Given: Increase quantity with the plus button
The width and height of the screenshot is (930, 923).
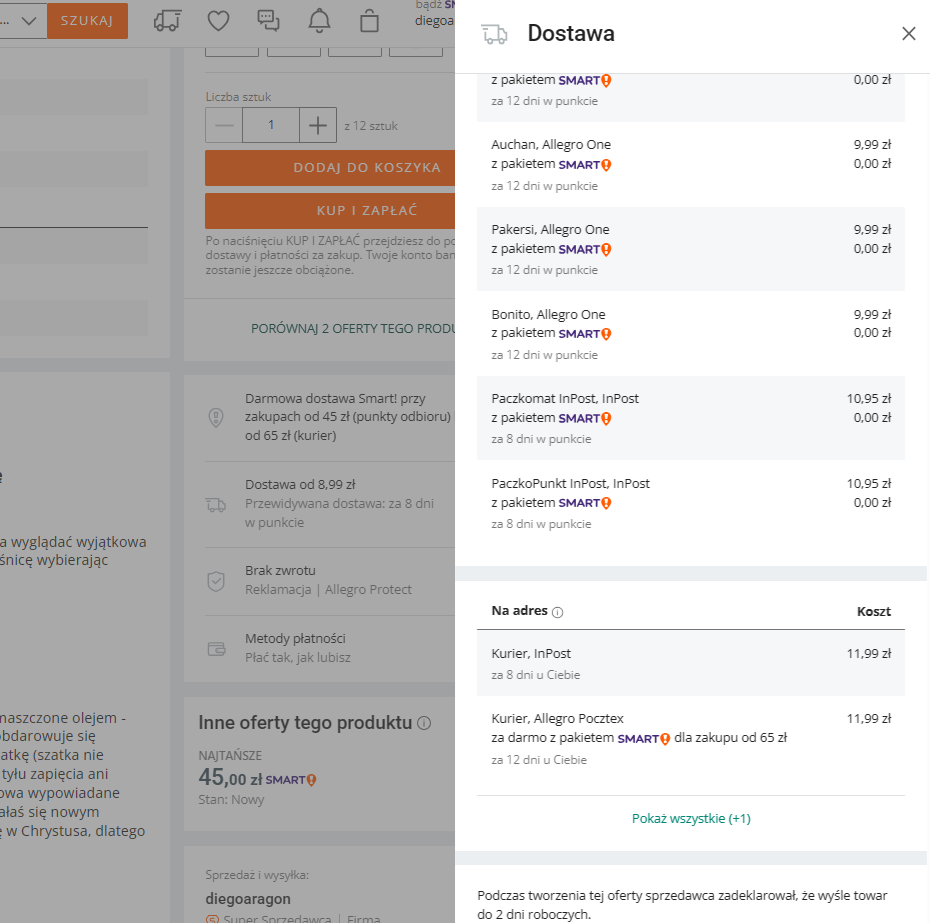Looking at the screenshot, I should (x=318, y=125).
